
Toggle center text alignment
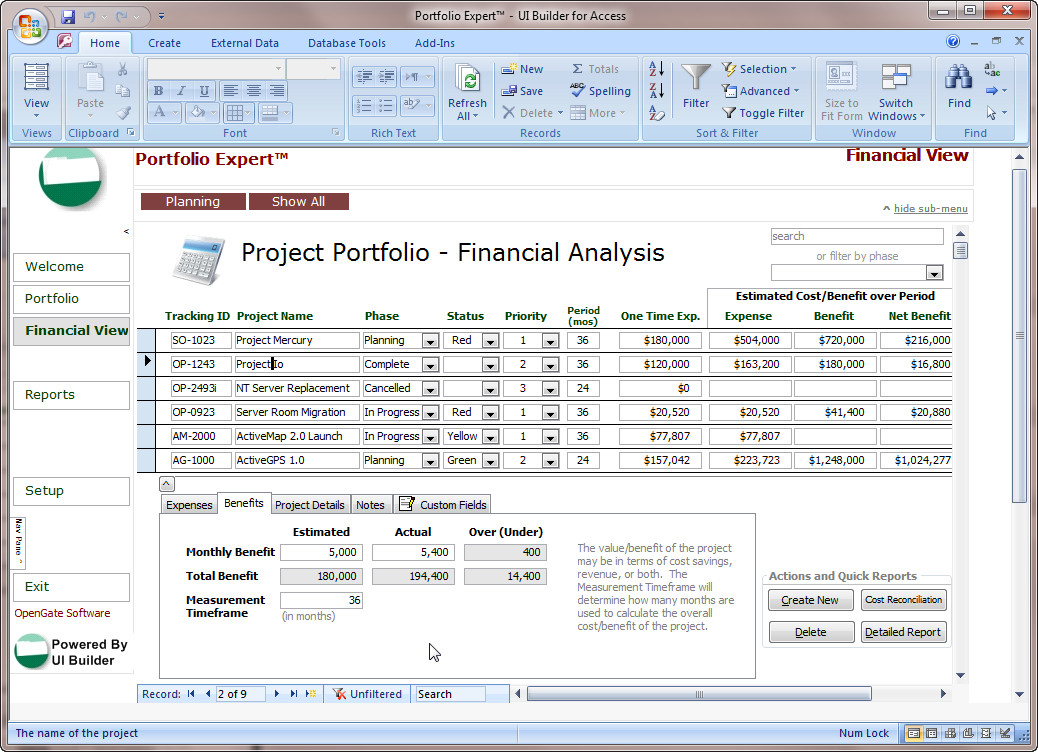[x=254, y=91]
